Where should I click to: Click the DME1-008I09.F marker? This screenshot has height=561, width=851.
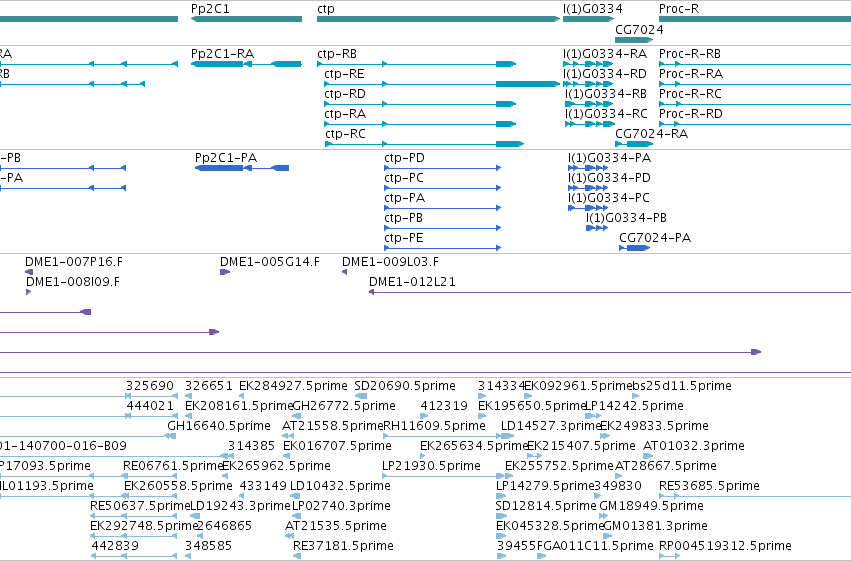pos(29,292)
